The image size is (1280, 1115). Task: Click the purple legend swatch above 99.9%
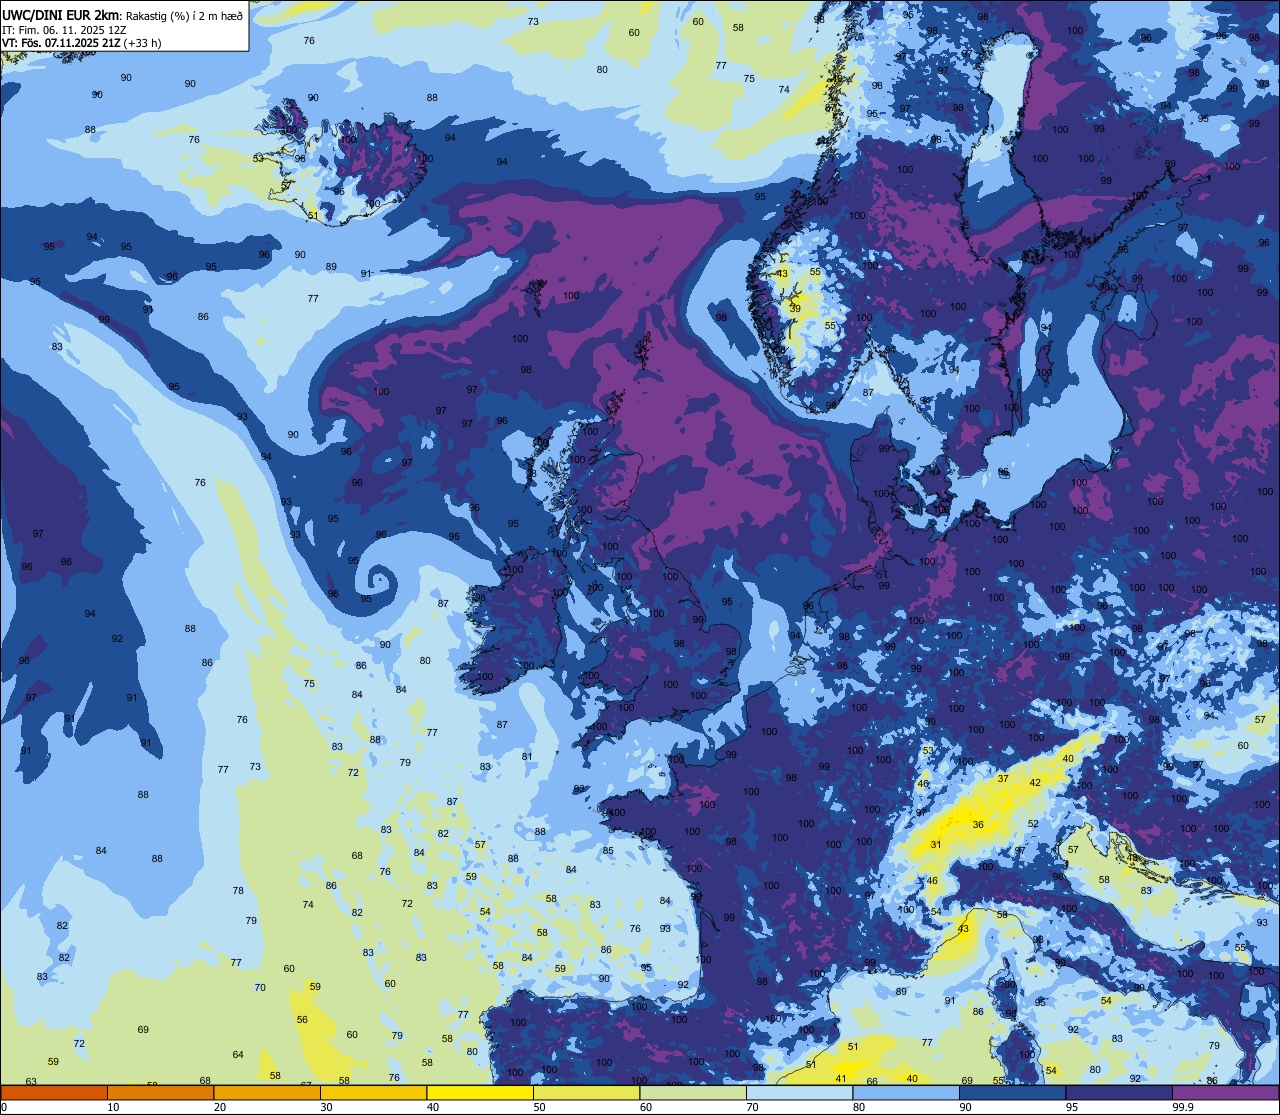pos(1225,1092)
